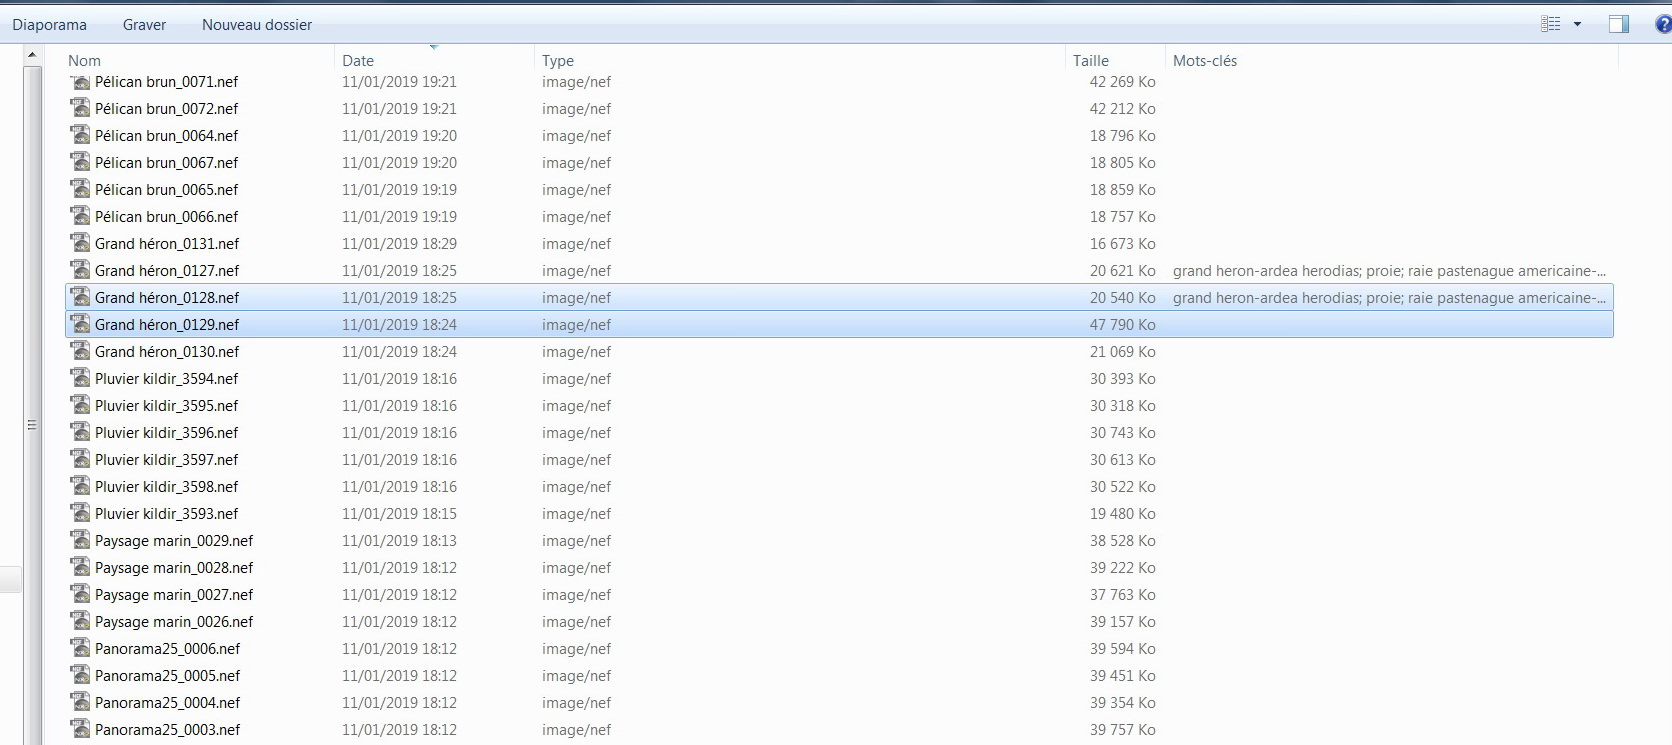Image resolution: width=1672 pixels, height=745 pixels.
Task: Click file icon of Pluvier kildir_3595.nef
Action: click(x=80, y=405)
